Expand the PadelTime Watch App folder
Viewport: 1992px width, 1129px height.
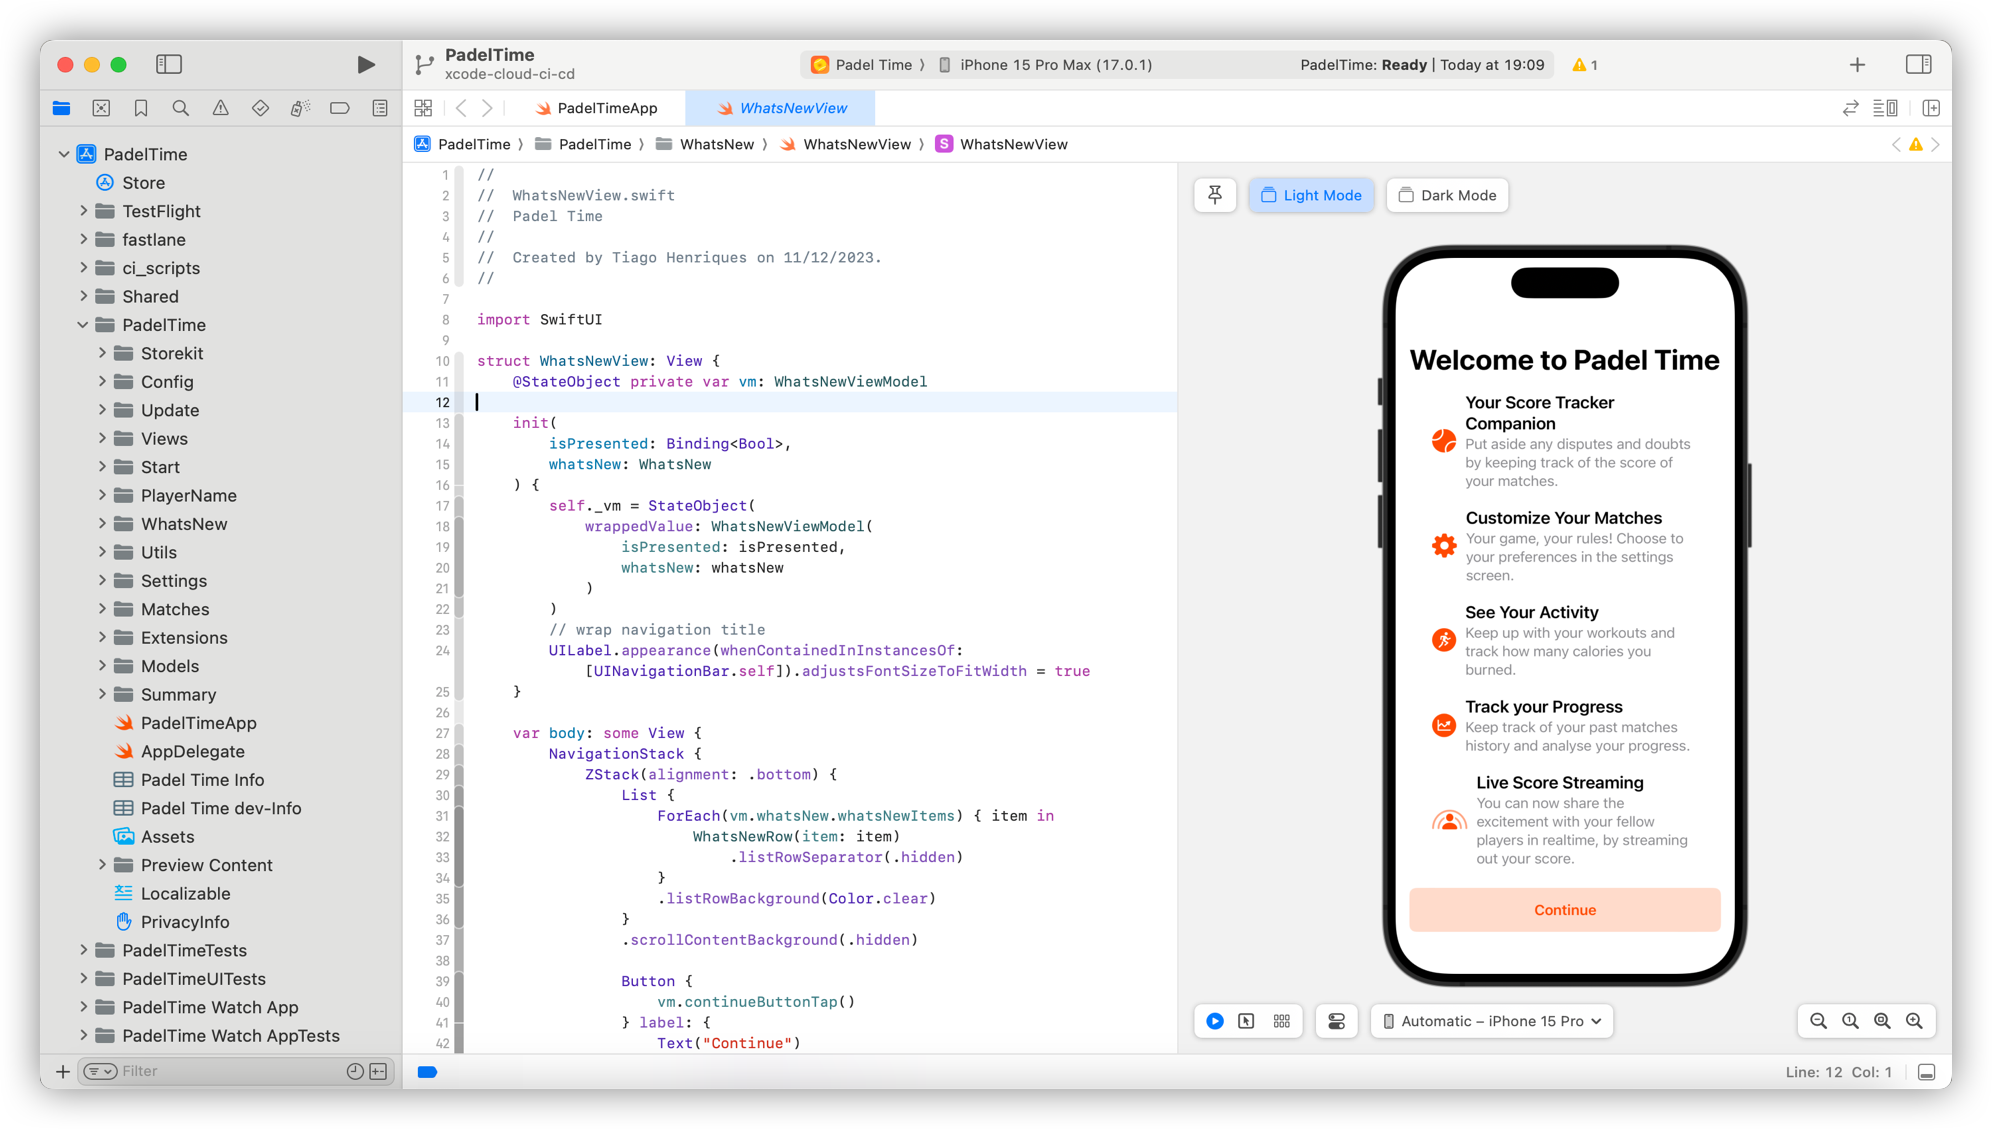pyautogui.click(x=84, y=1007)
